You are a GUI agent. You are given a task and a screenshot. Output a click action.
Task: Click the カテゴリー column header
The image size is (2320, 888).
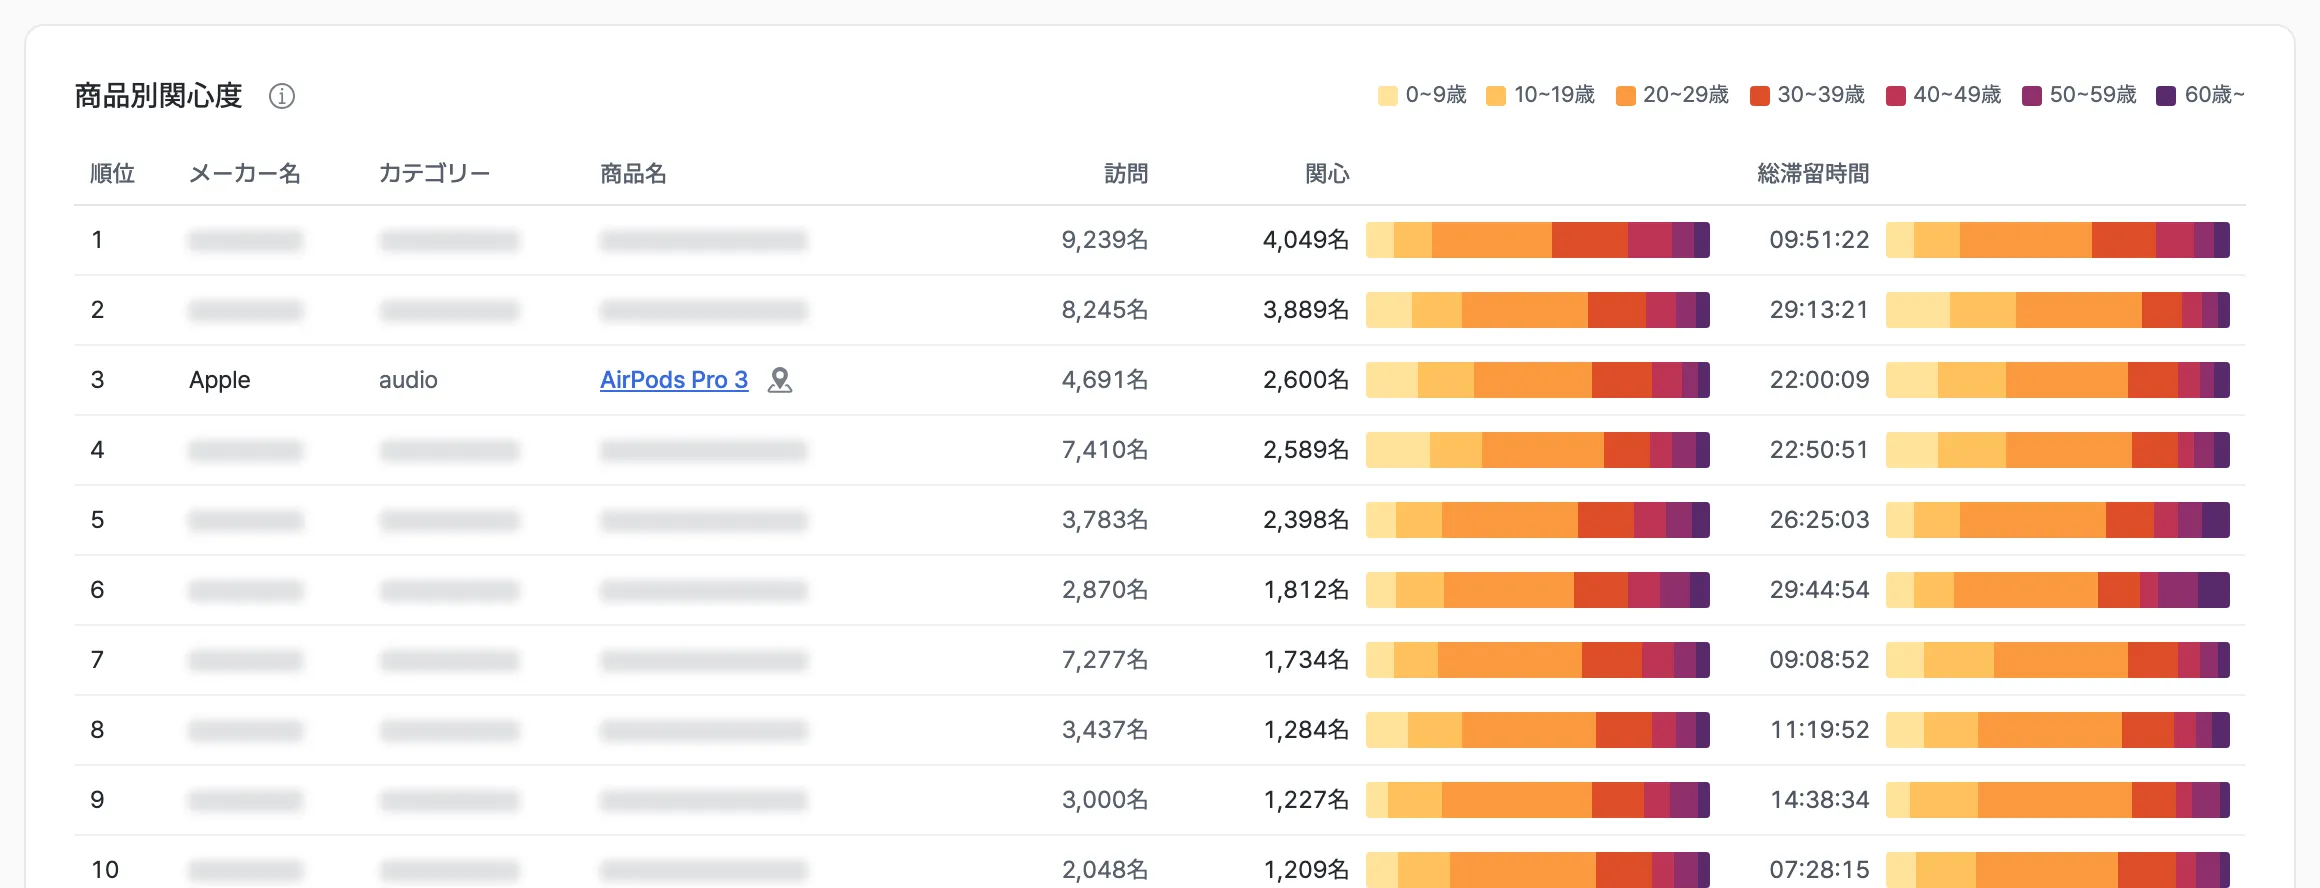point(435,174)
